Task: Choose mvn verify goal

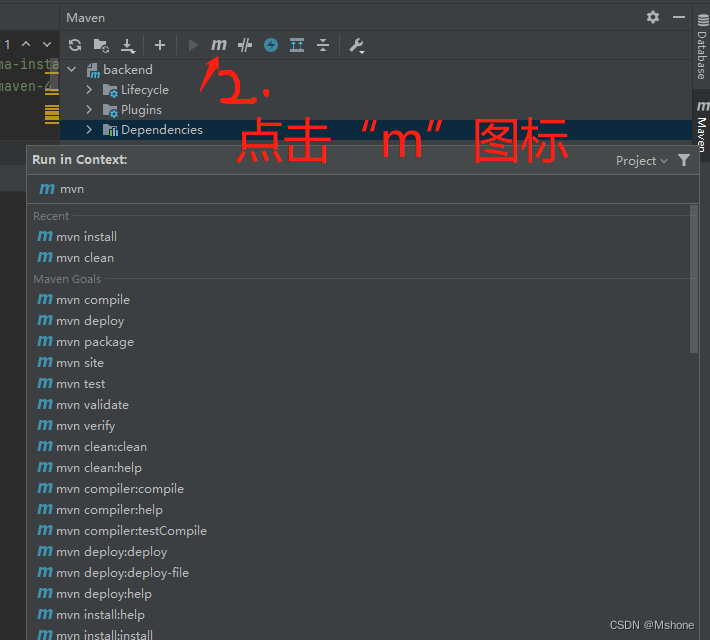Action: [x=76, y=426]
